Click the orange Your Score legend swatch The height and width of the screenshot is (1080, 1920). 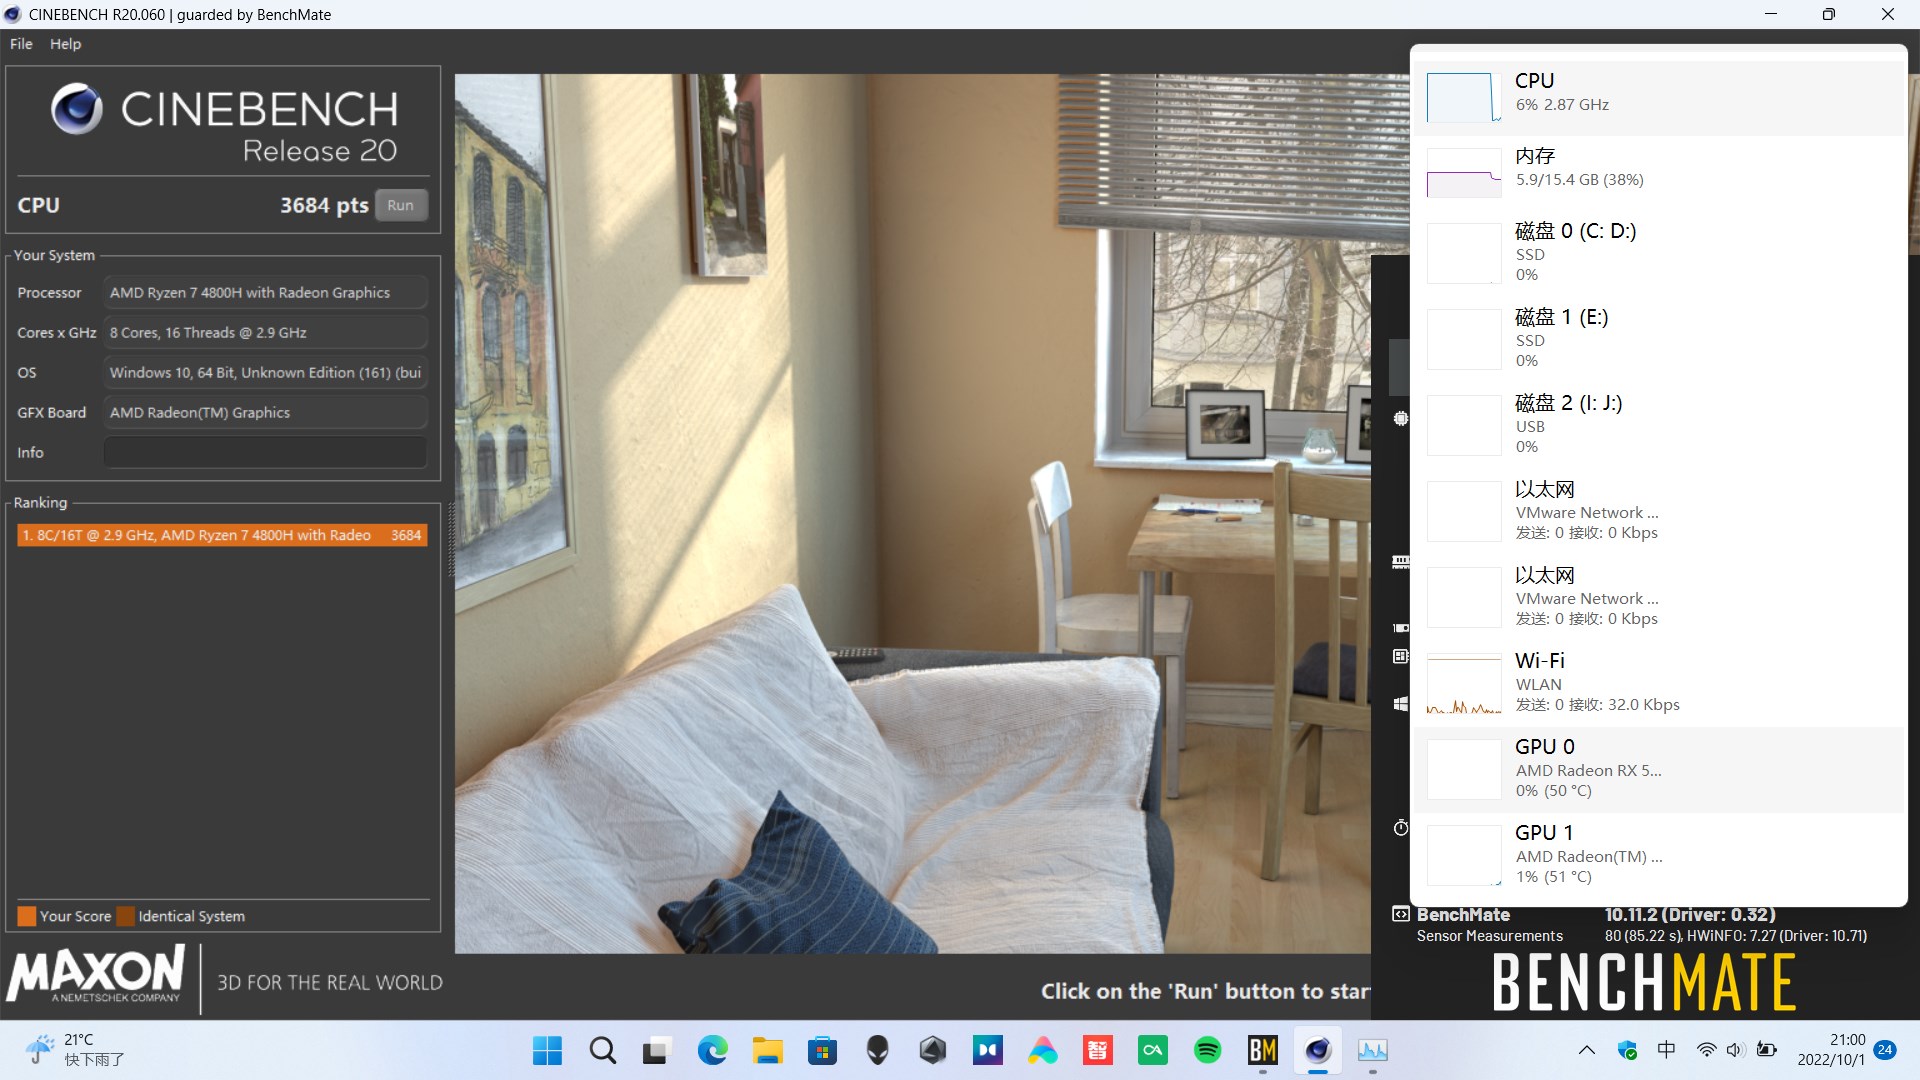[27, 916]
